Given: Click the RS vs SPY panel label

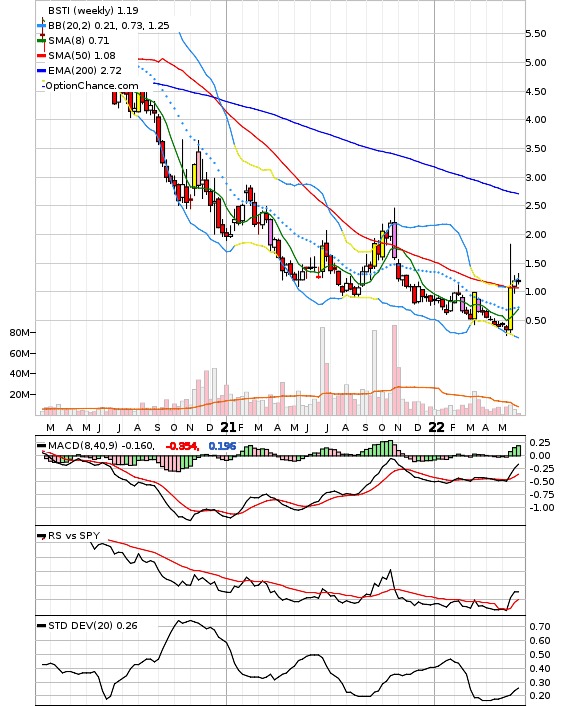Looking at the screenshot, I should (x=74, y=535).
